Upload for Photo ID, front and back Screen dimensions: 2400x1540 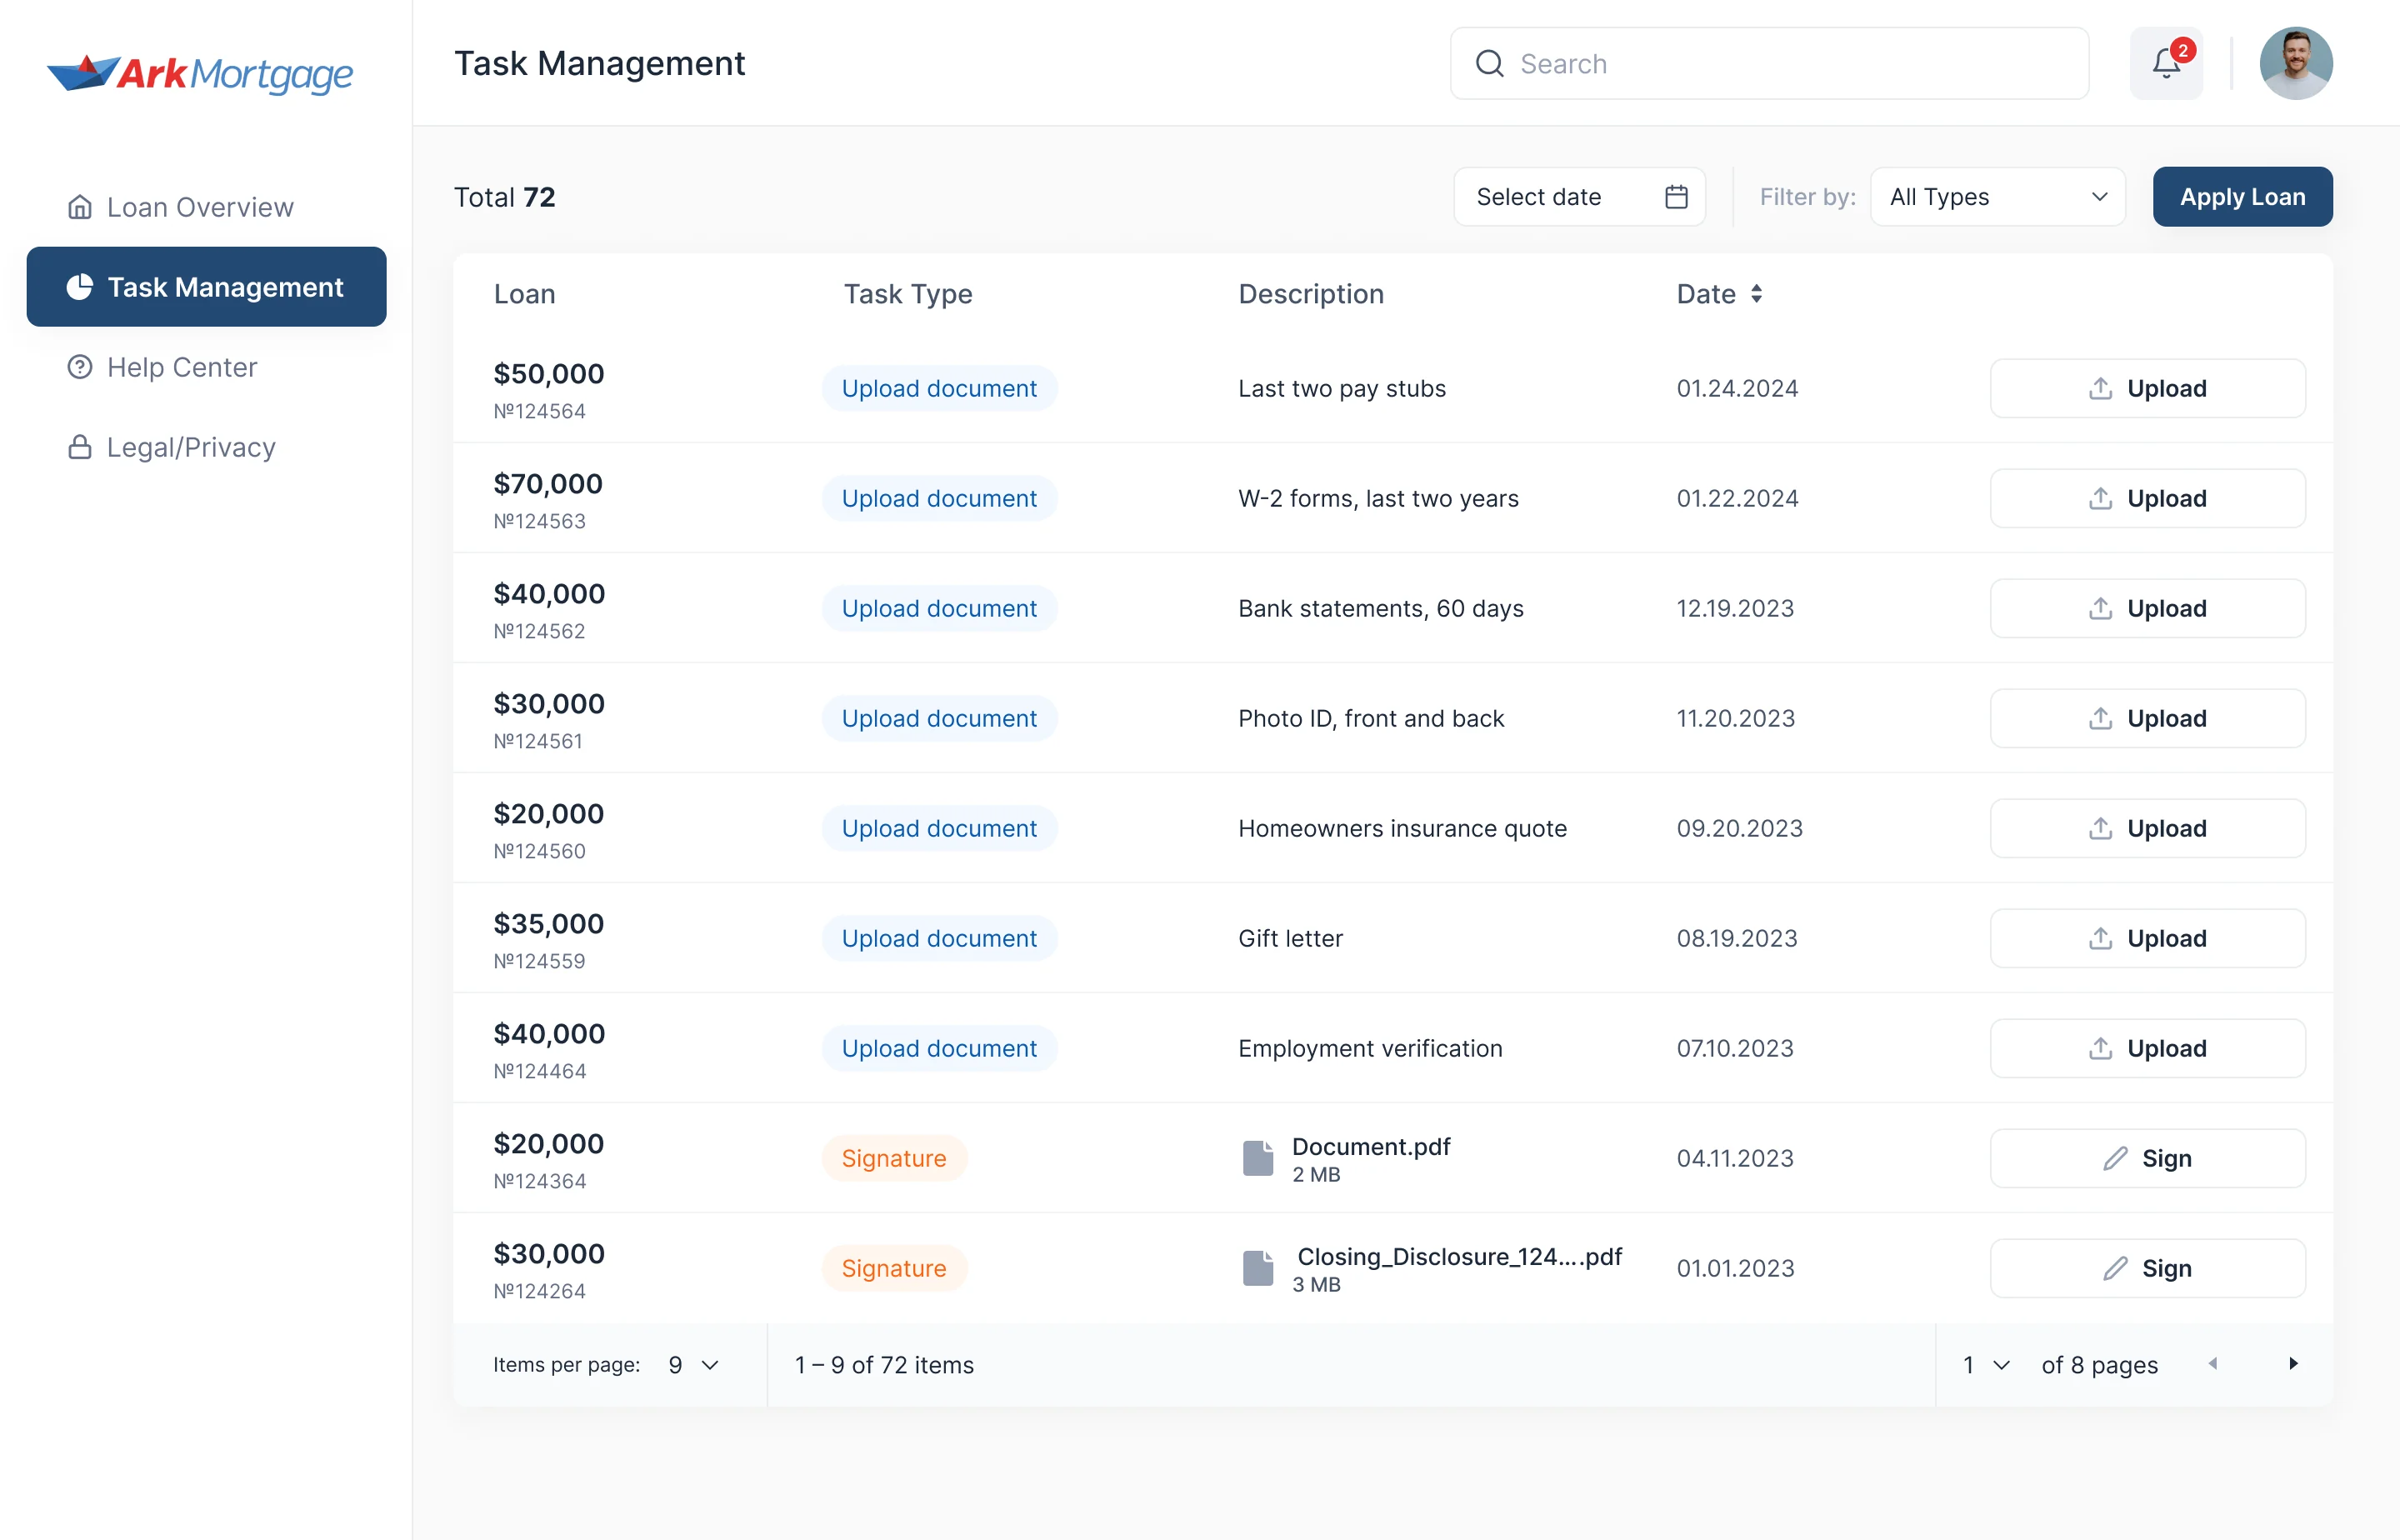pos(2147,718)
